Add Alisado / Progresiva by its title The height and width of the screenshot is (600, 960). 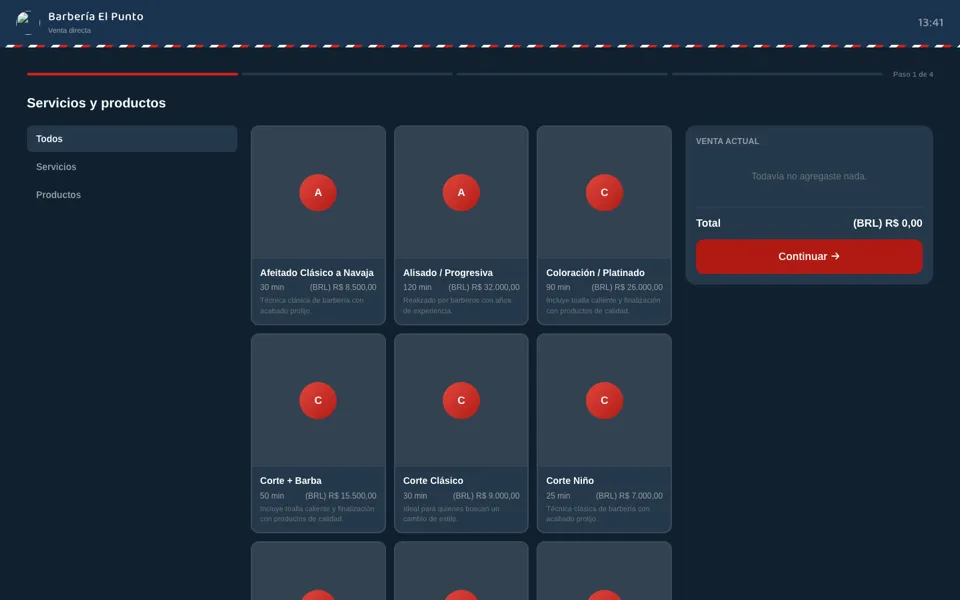point(448,272)
